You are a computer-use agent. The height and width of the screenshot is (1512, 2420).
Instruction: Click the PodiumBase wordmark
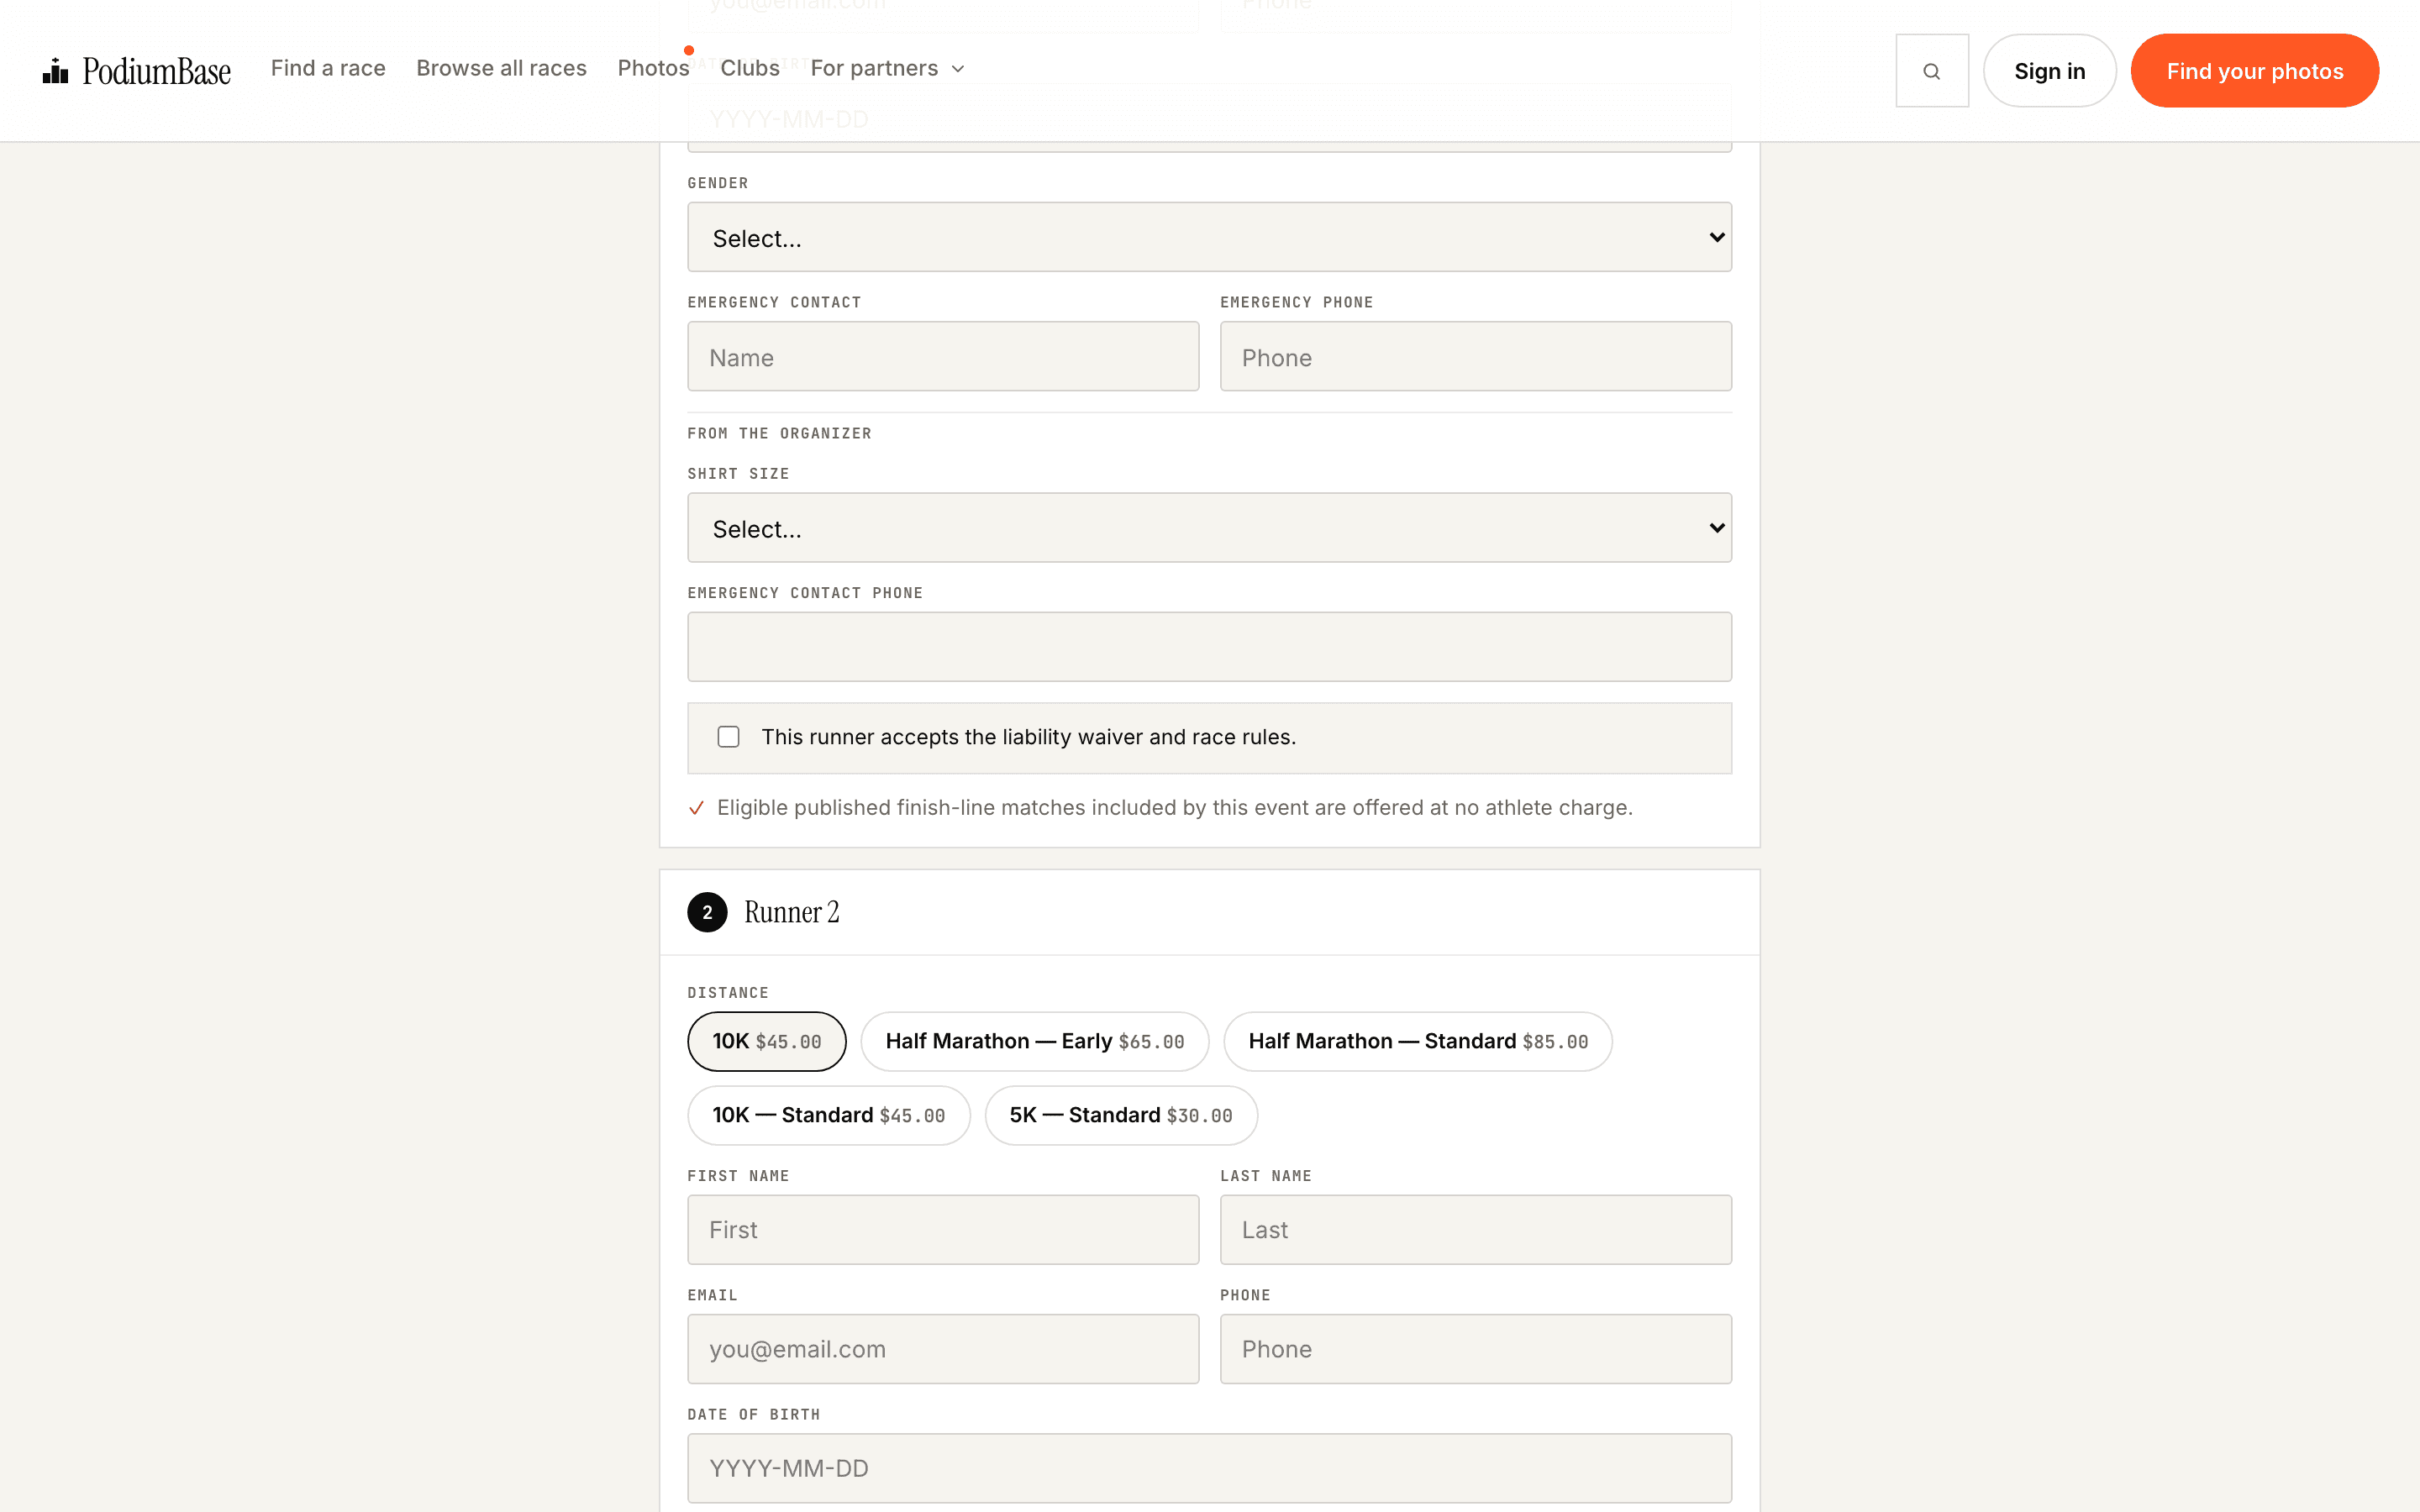tap(156, 71)
